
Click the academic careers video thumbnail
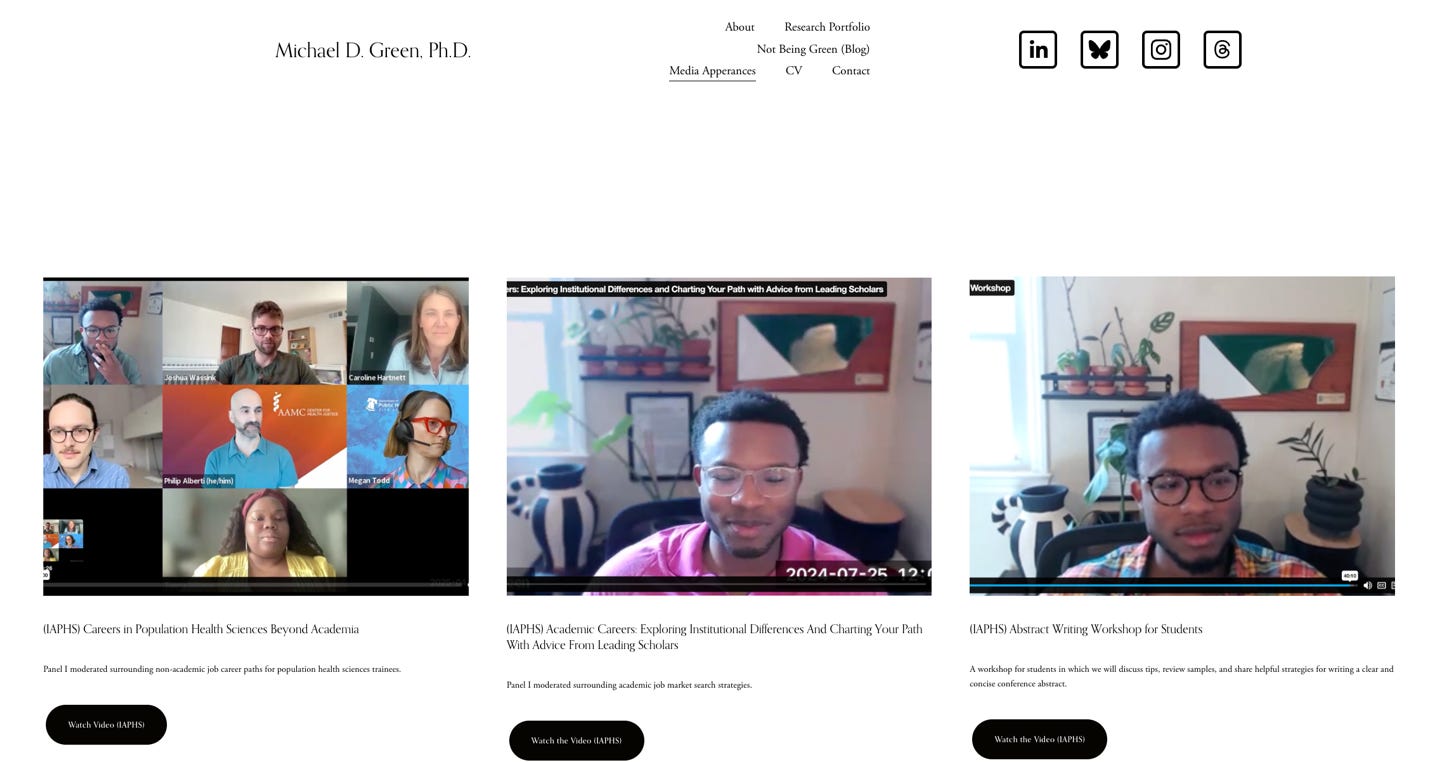[x=718, y=435]
